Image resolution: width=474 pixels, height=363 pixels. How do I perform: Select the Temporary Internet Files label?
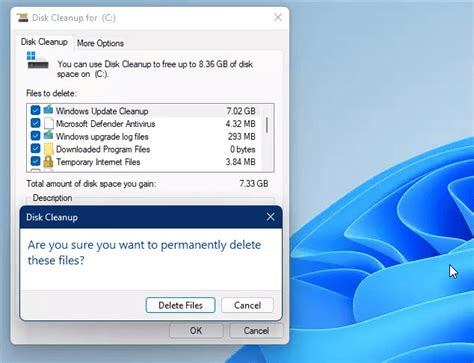point(98,162)
